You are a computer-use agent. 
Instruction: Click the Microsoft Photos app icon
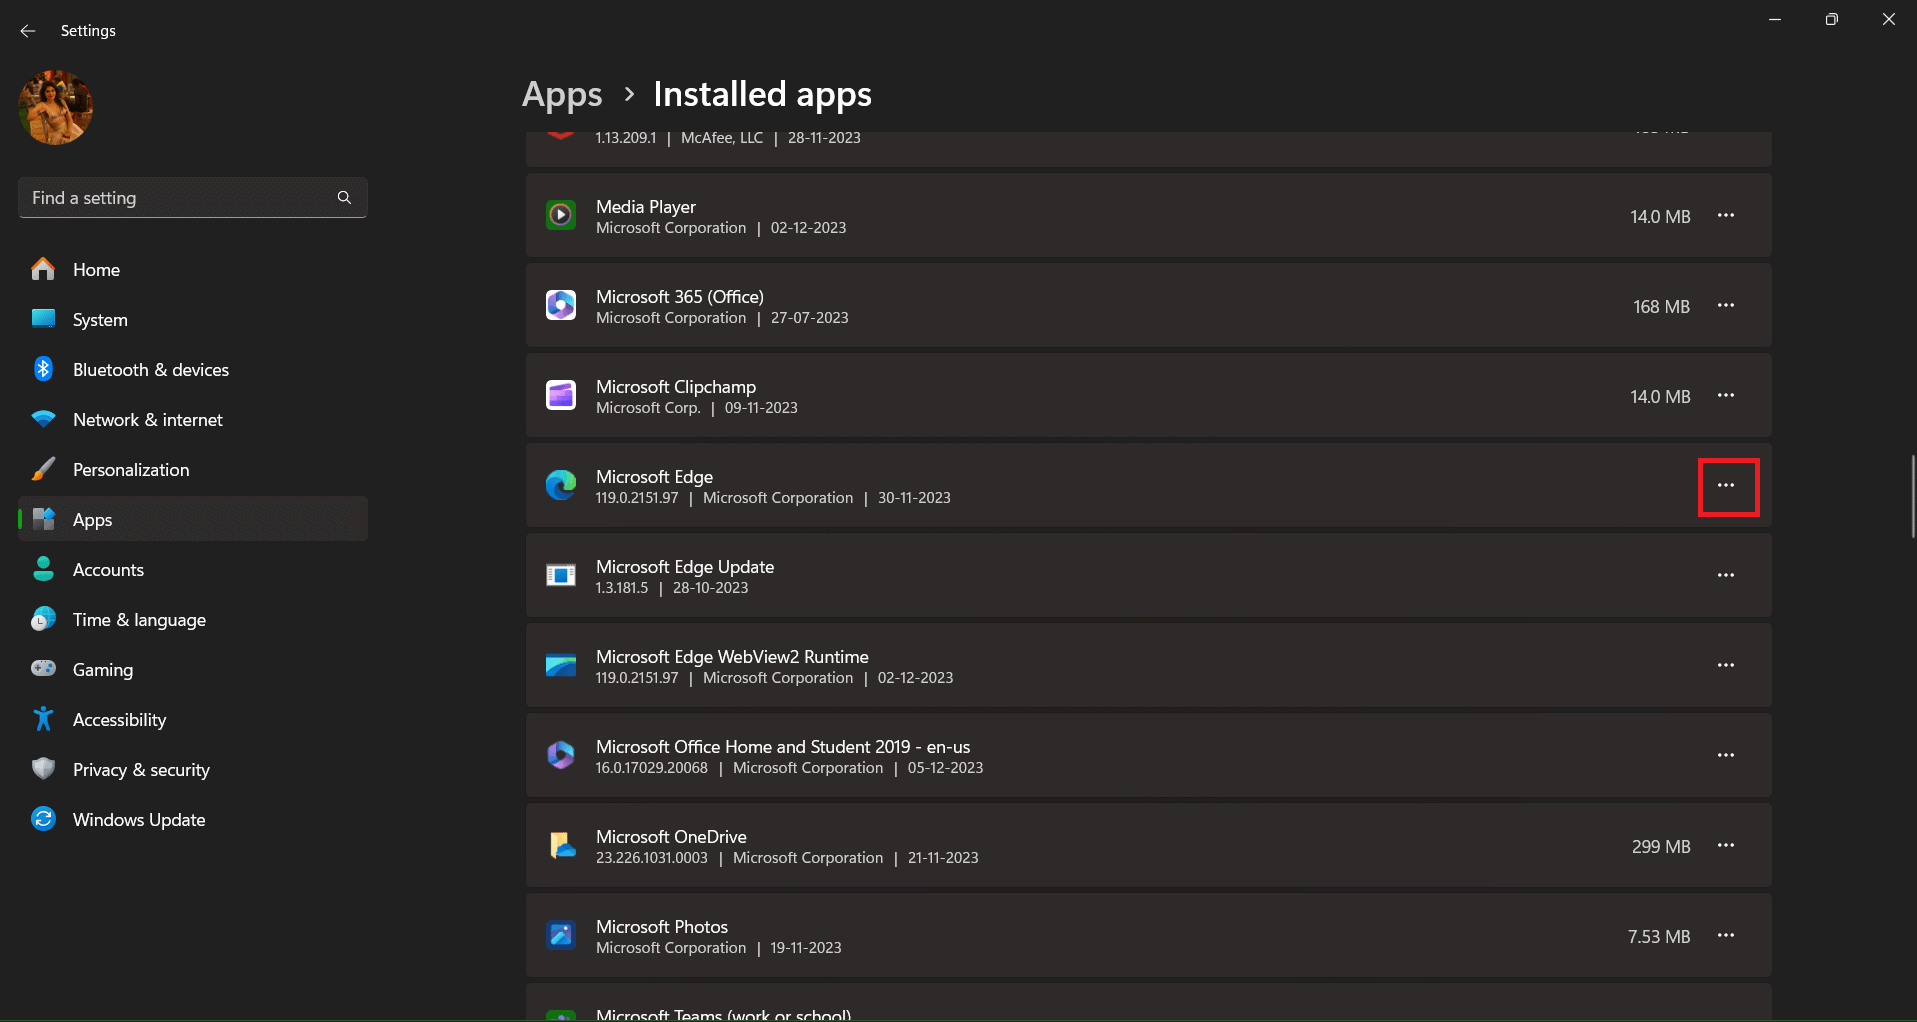point(561,935)
